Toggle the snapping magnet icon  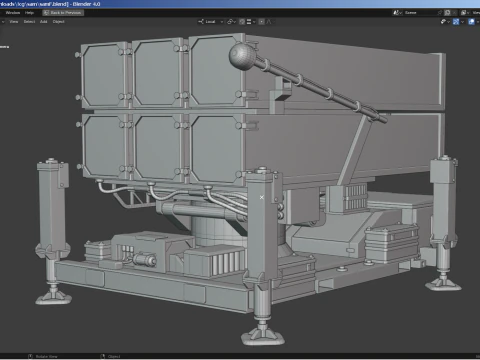point(242,22)
